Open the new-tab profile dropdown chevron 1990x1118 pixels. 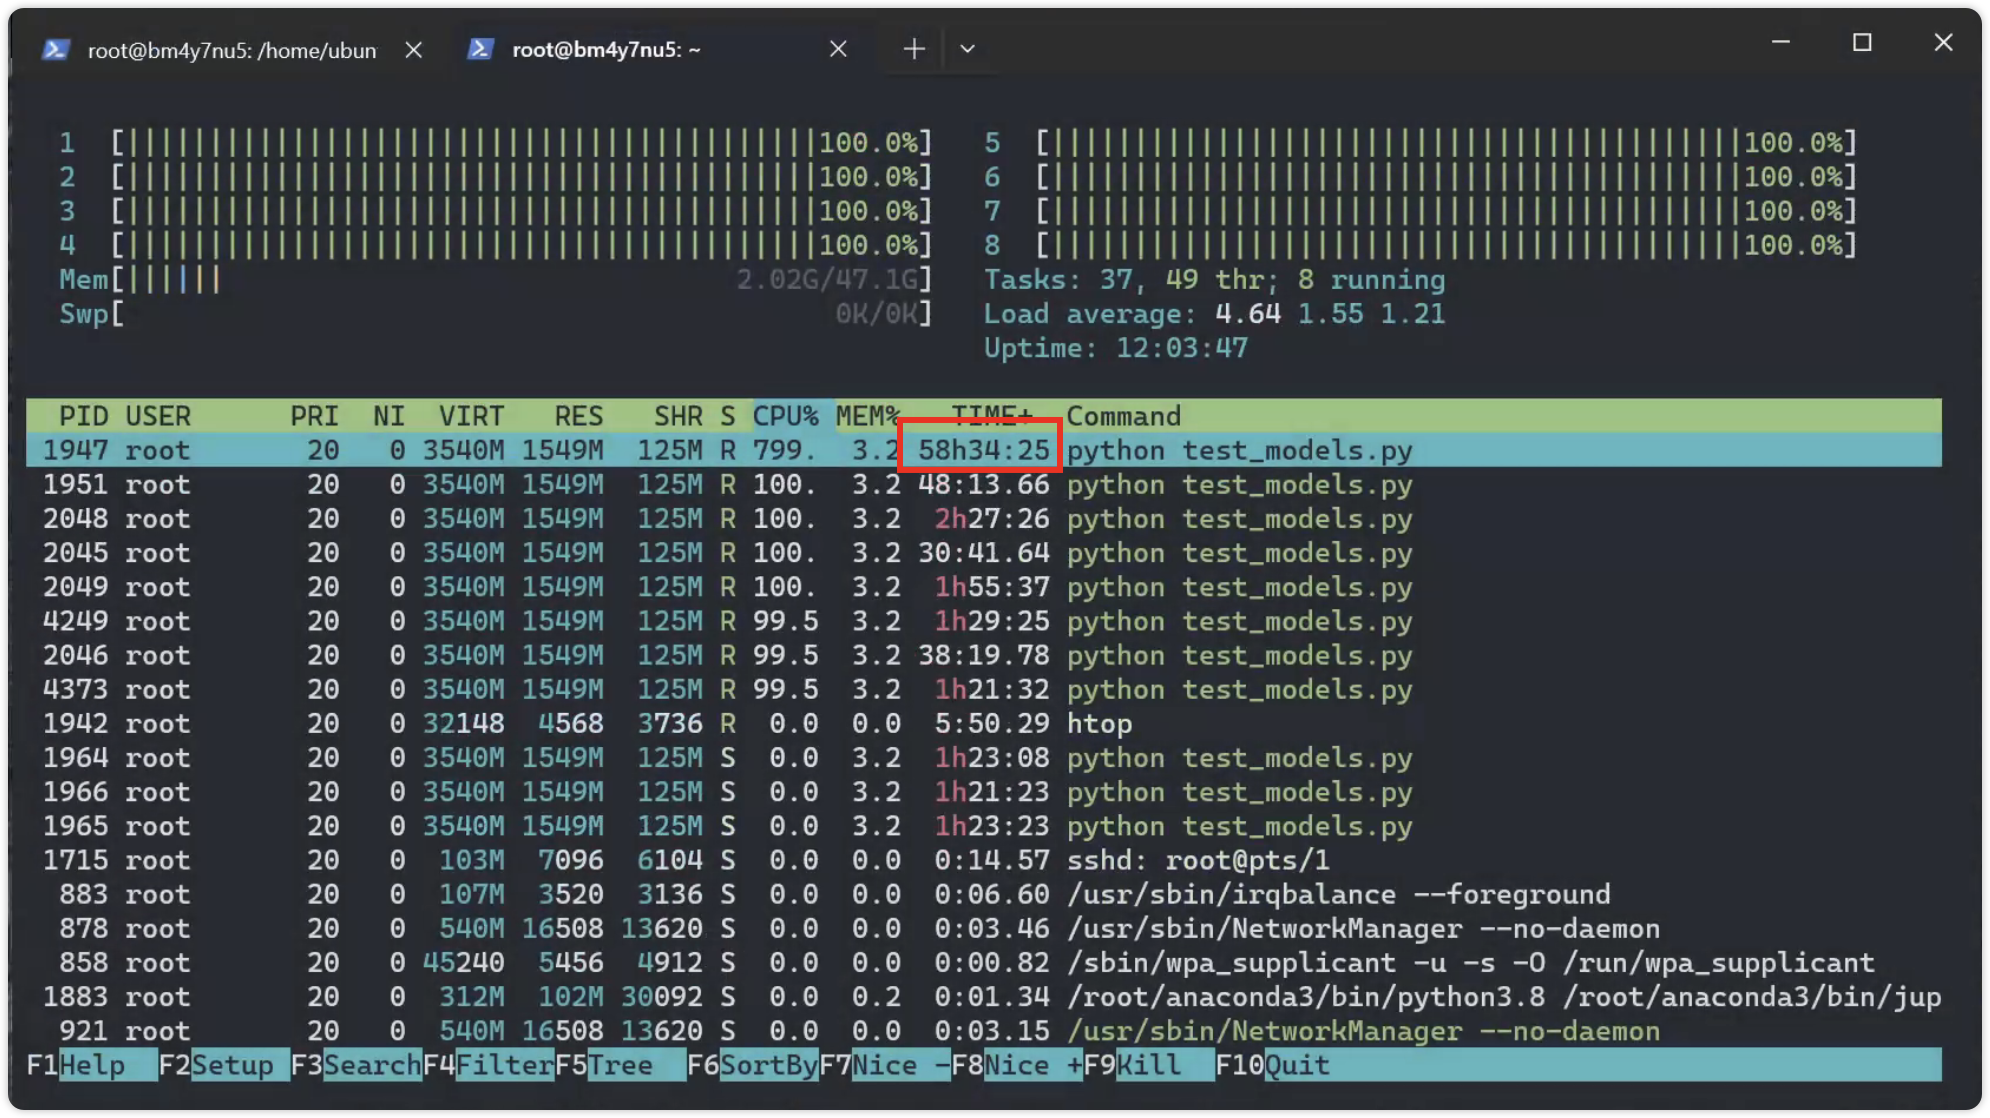coord(967,49)
